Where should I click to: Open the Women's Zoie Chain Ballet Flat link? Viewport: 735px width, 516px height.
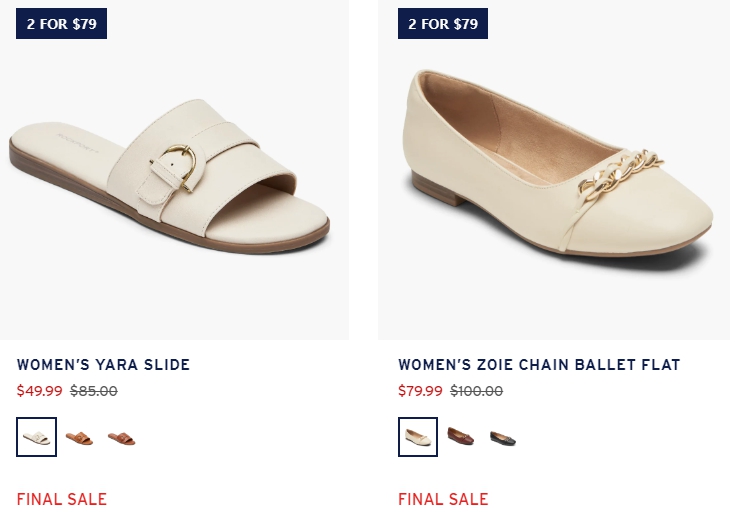[539, 365]
